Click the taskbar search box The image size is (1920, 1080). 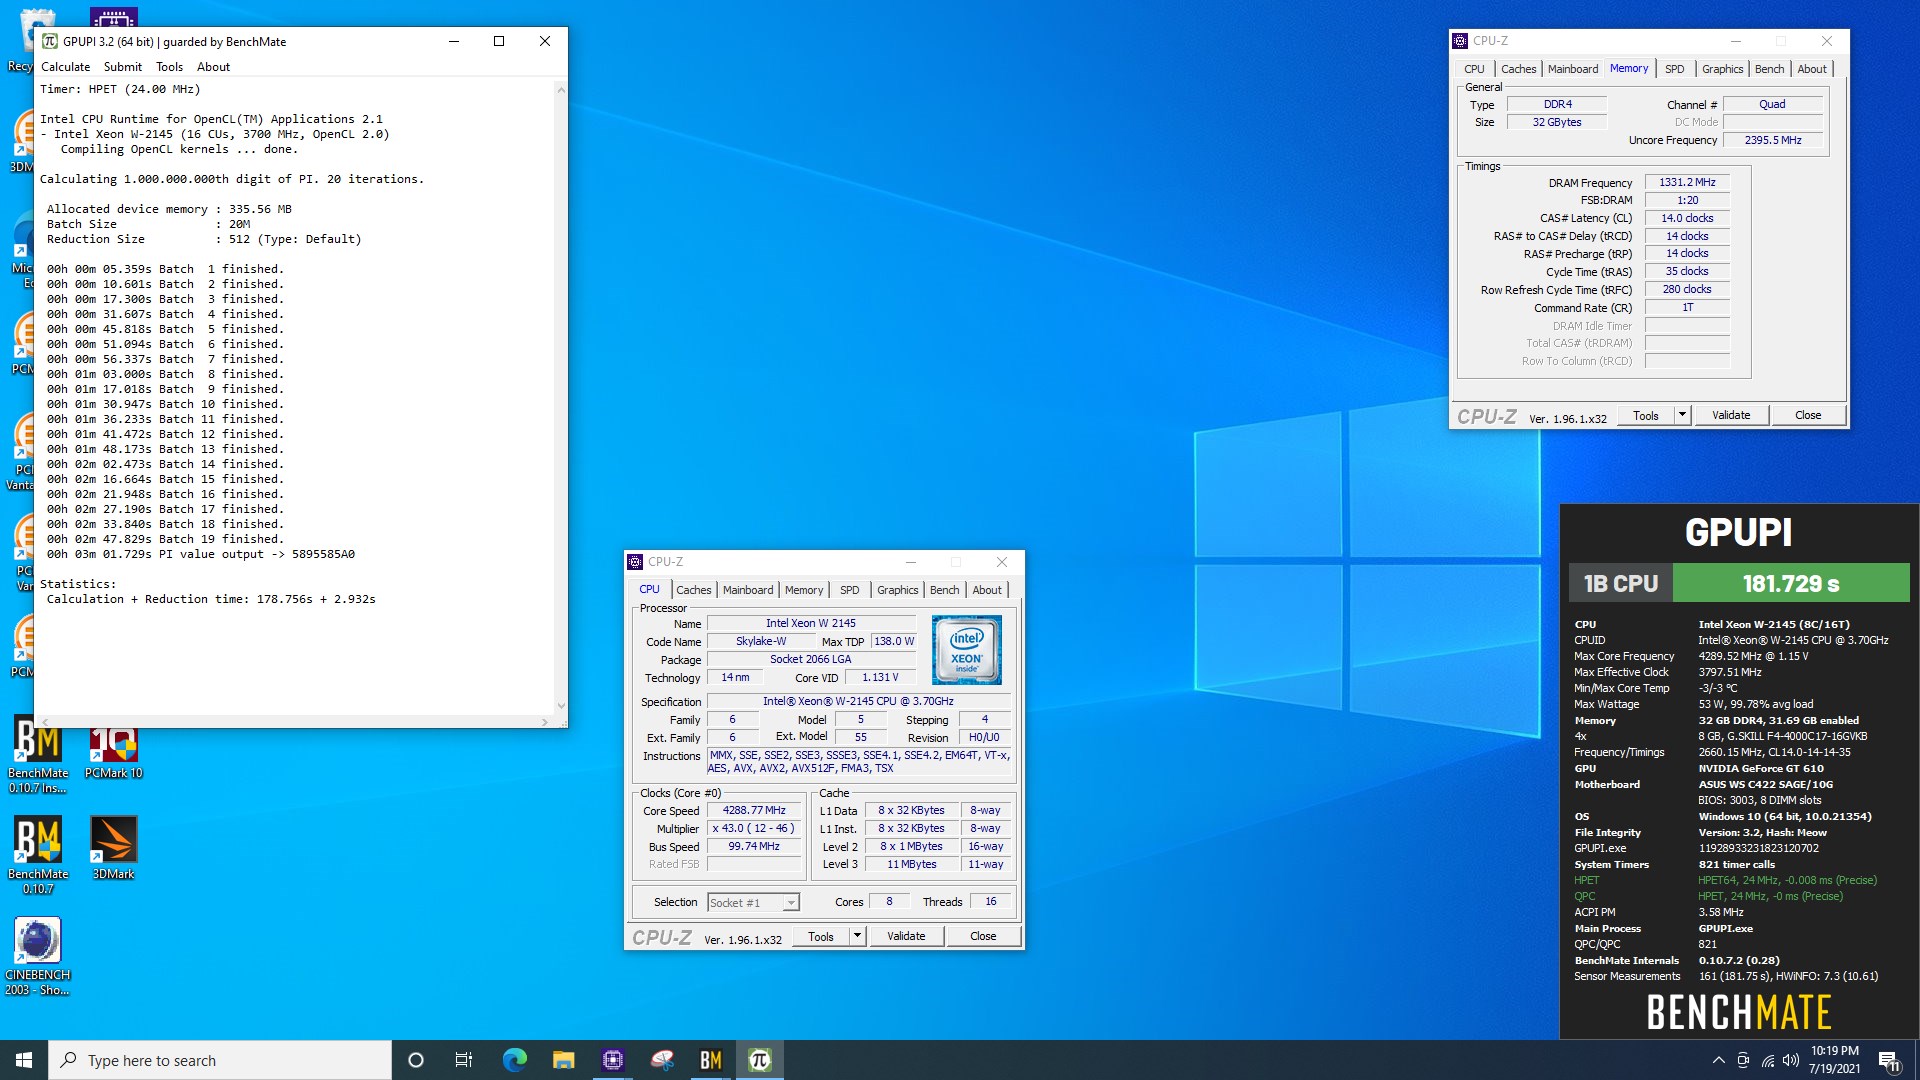tap(220, 1060)
